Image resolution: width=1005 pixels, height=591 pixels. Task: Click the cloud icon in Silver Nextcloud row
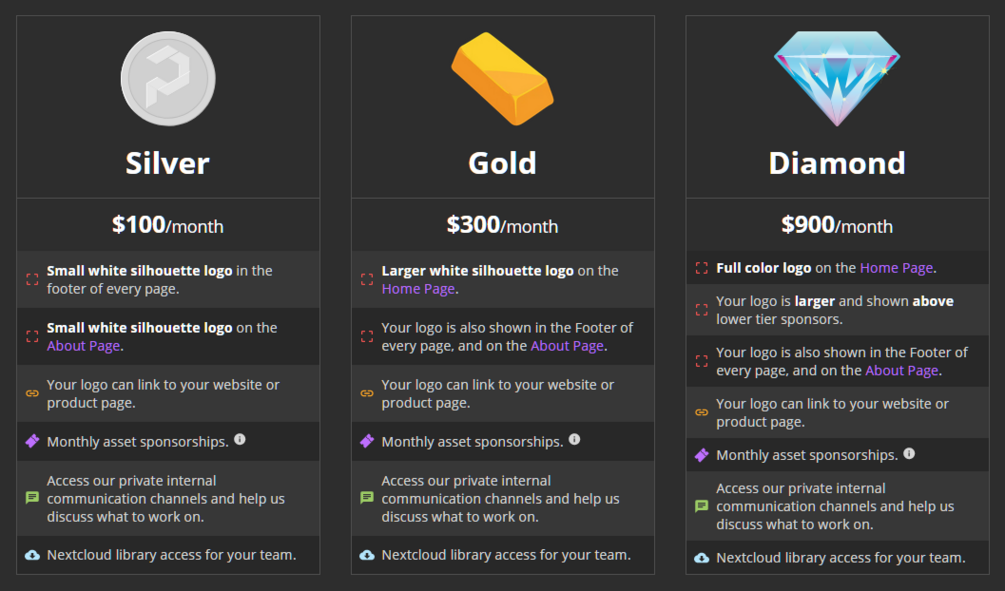[x=32, y=555]
